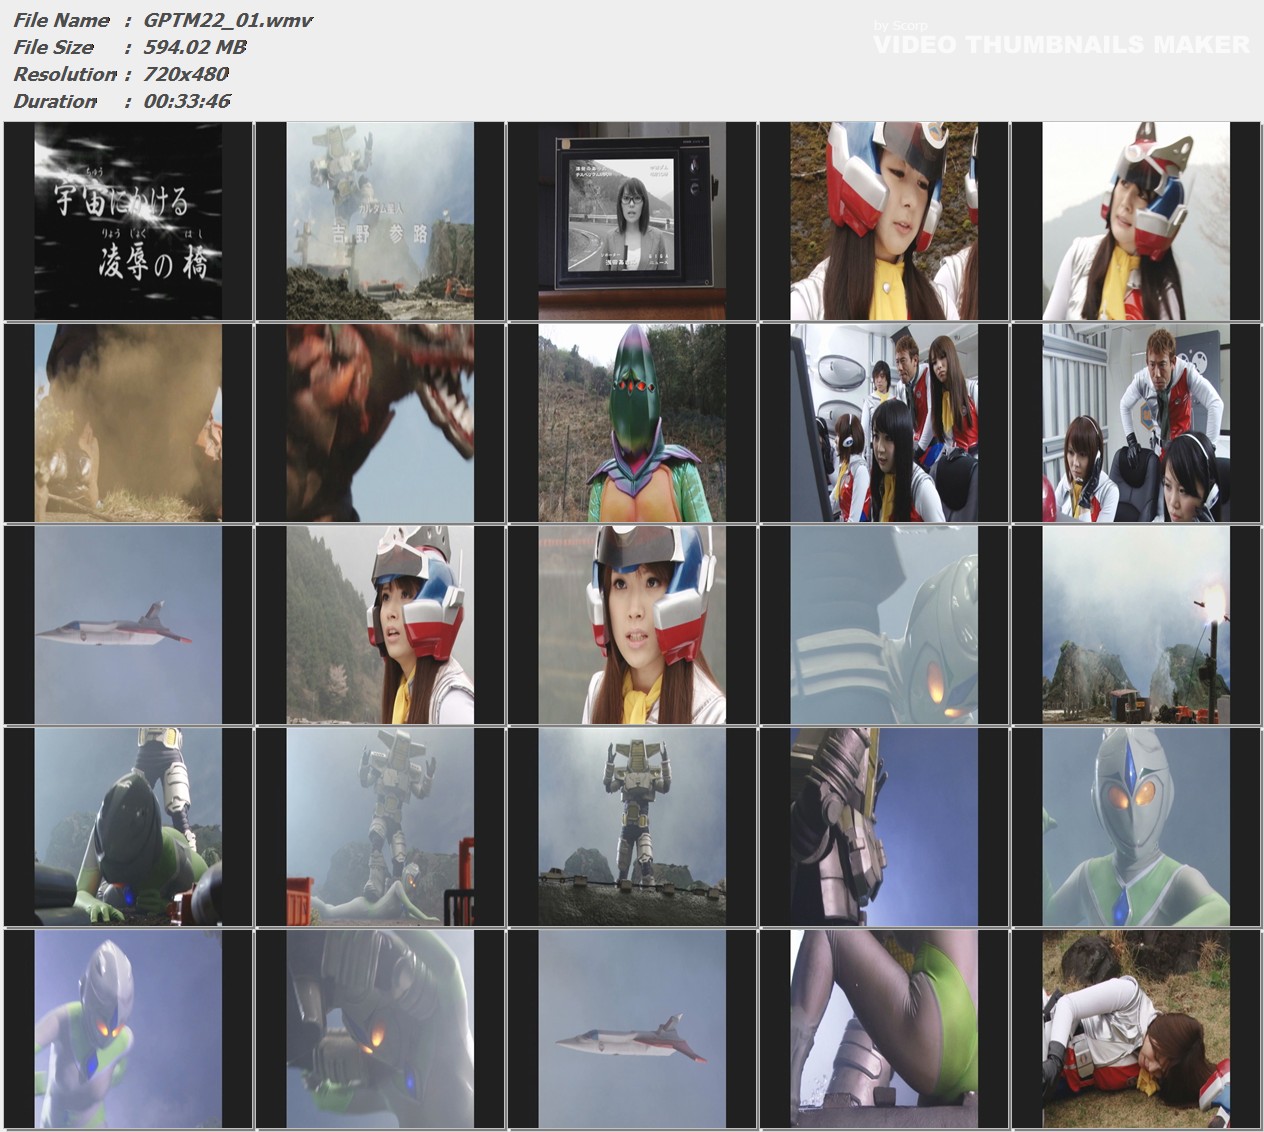Click the 'File Size' label
1264x1132 pixels.
[x=54, y=47]
